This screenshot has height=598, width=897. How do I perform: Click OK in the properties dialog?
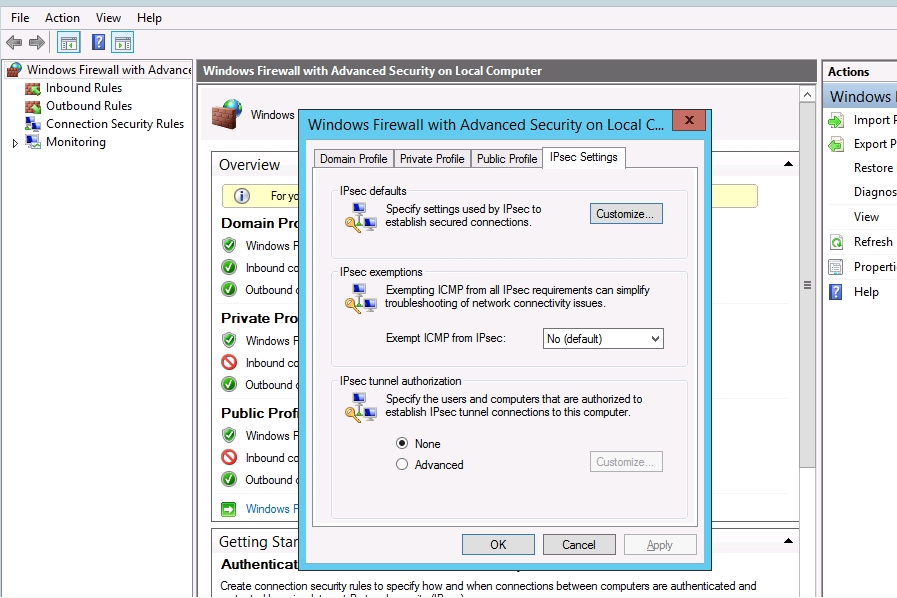(498, 545)
